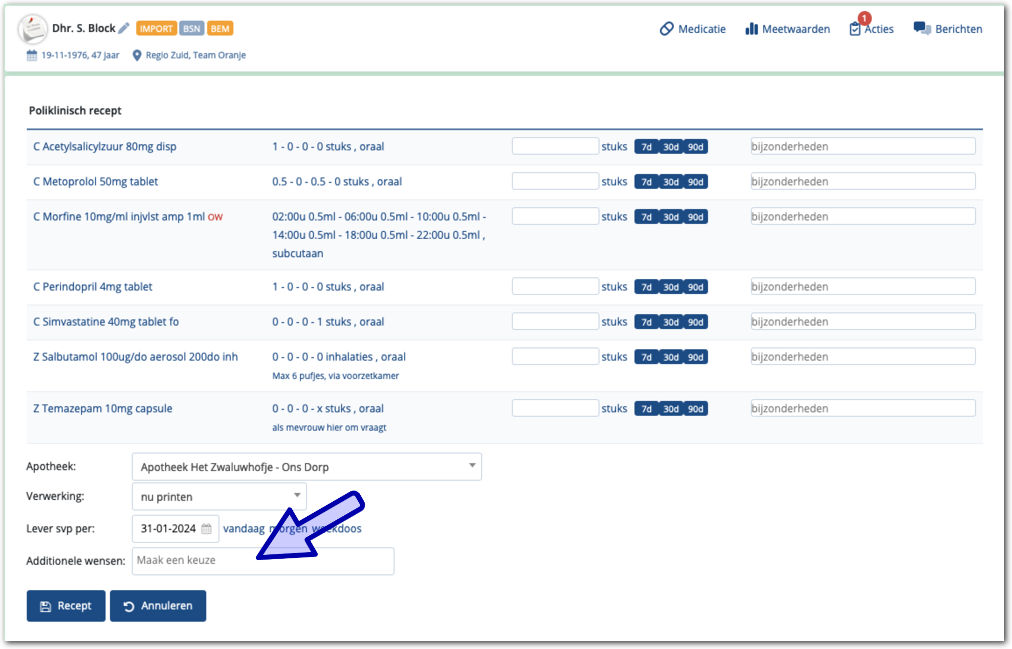Select 90d for Temazepam 10mg capsule
1012x649 pixels.
696,409
